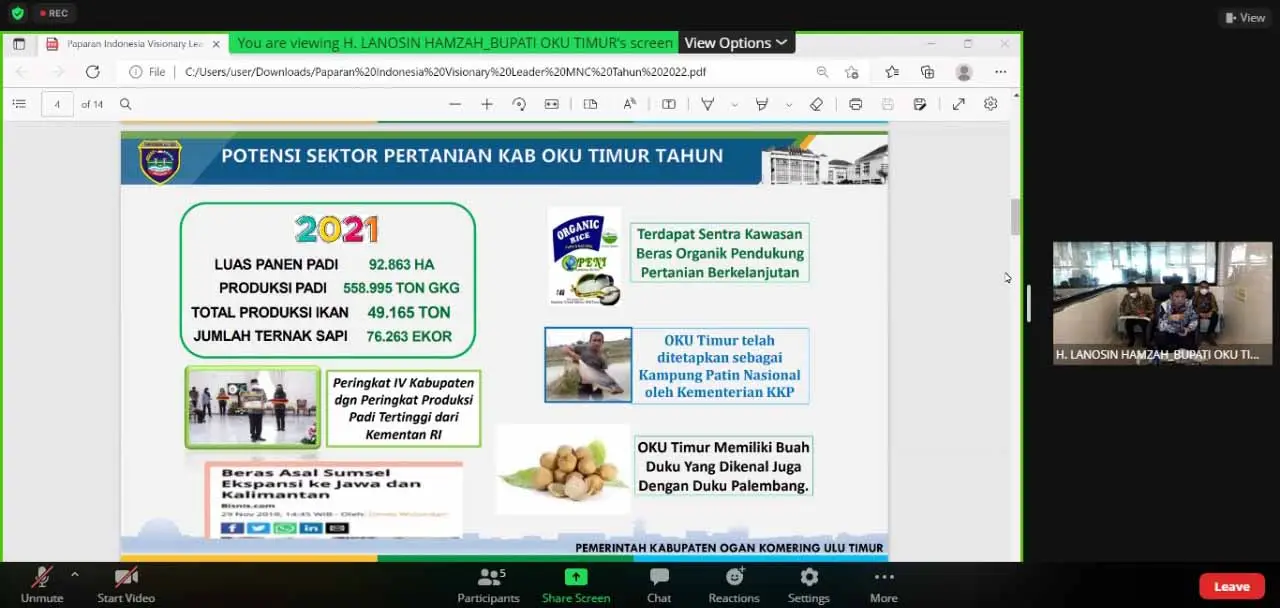Expand audio options arrow next to Unmute
1280x608 pixels.
(74, 575)
